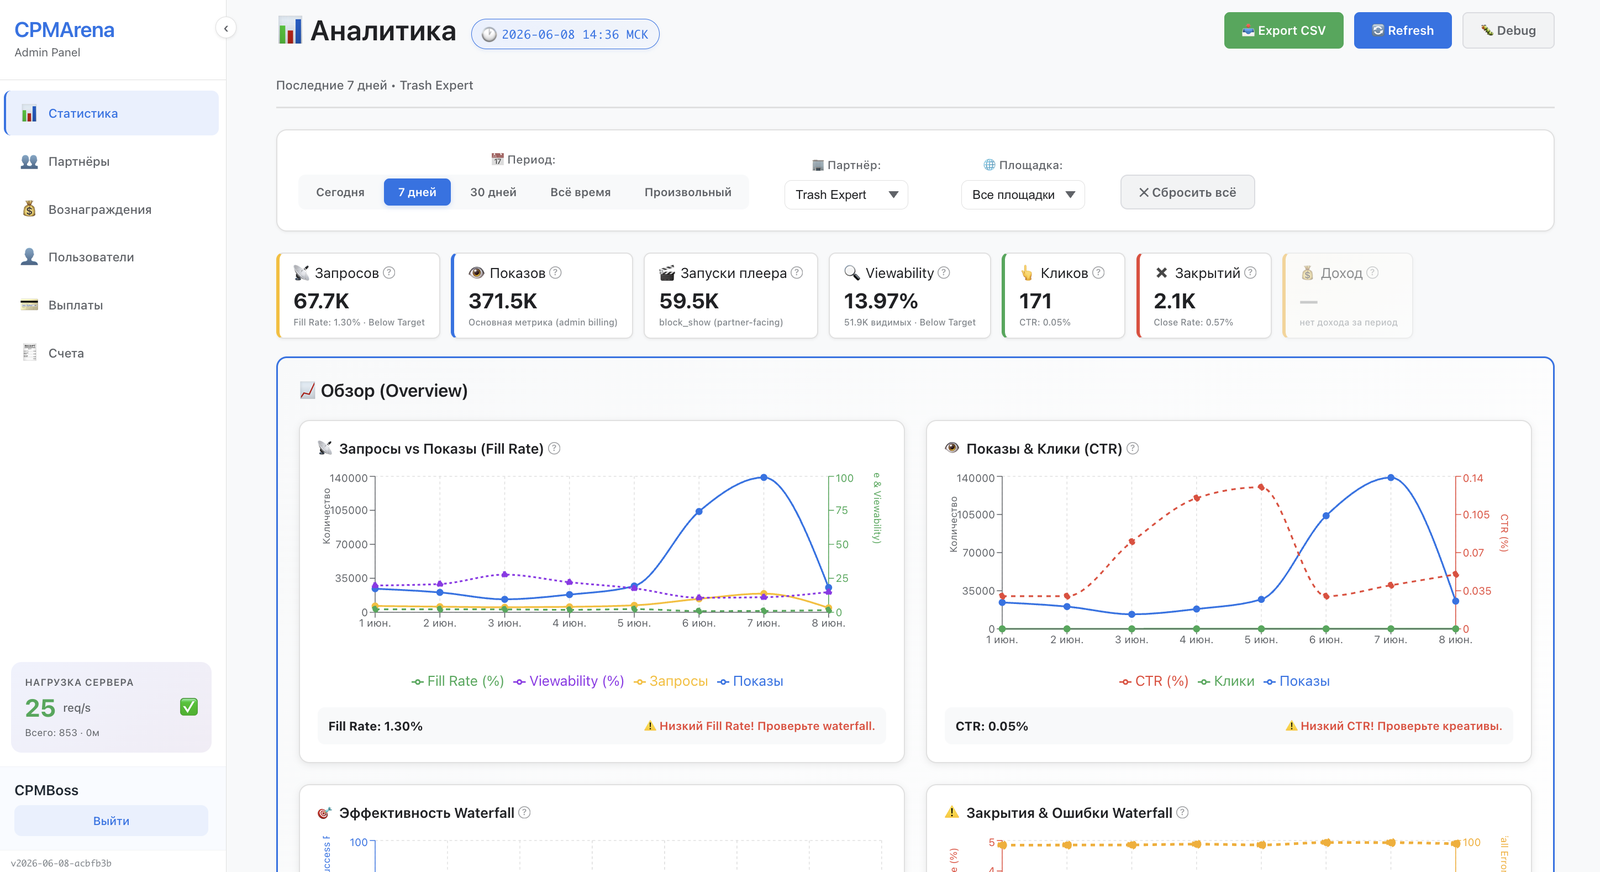Click the green server status checkmark
Screen dimensions: 1600x872
pyautogui.click(x=189, y=707)
